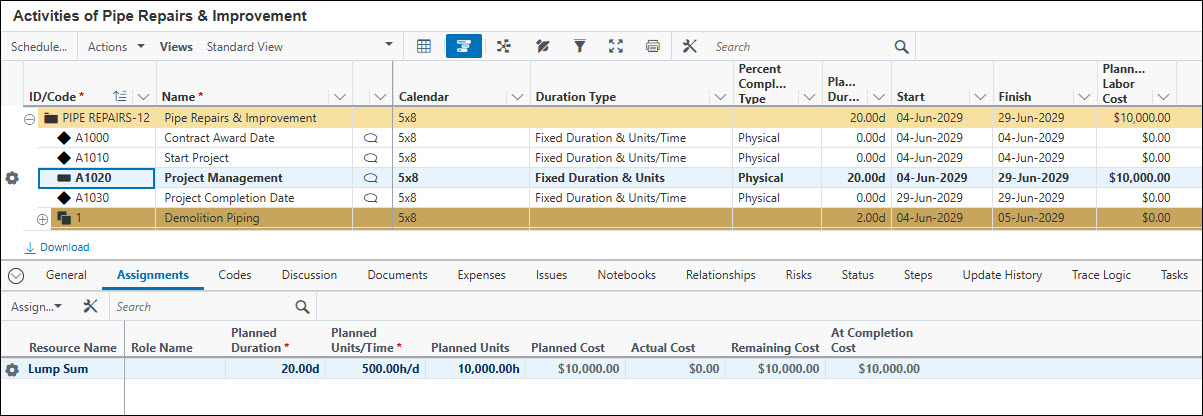Open the Planned Labor Cost column dropdown
This screenshot has width=1203, height=416.
click(x=1163, y=97)
